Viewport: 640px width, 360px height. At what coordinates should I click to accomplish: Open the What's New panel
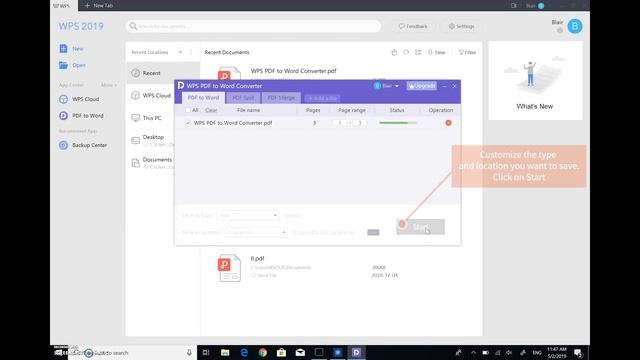click(x=535, y=81)
